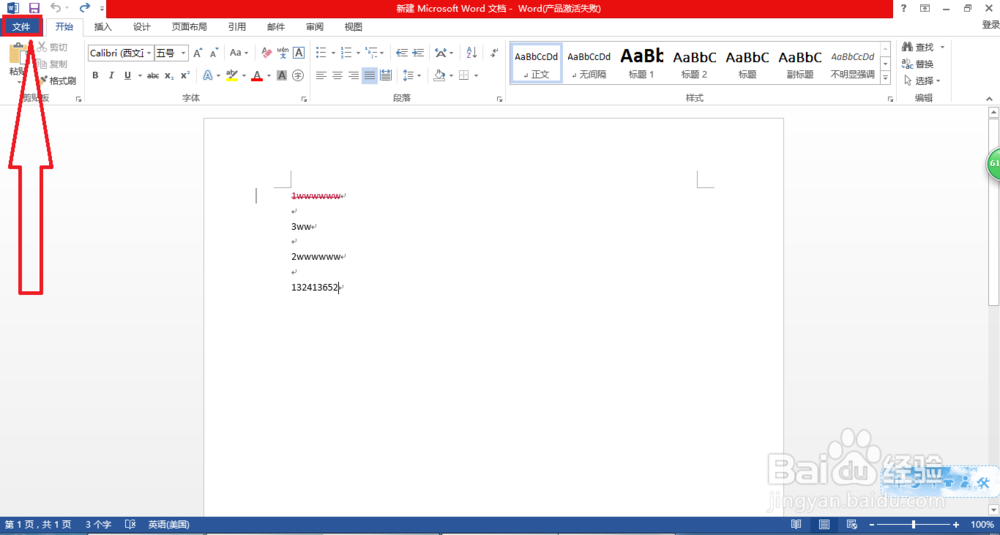Undo the last action
This screenshot has width=1000, height=535.
pyautogui.click(x=55, y=8)
